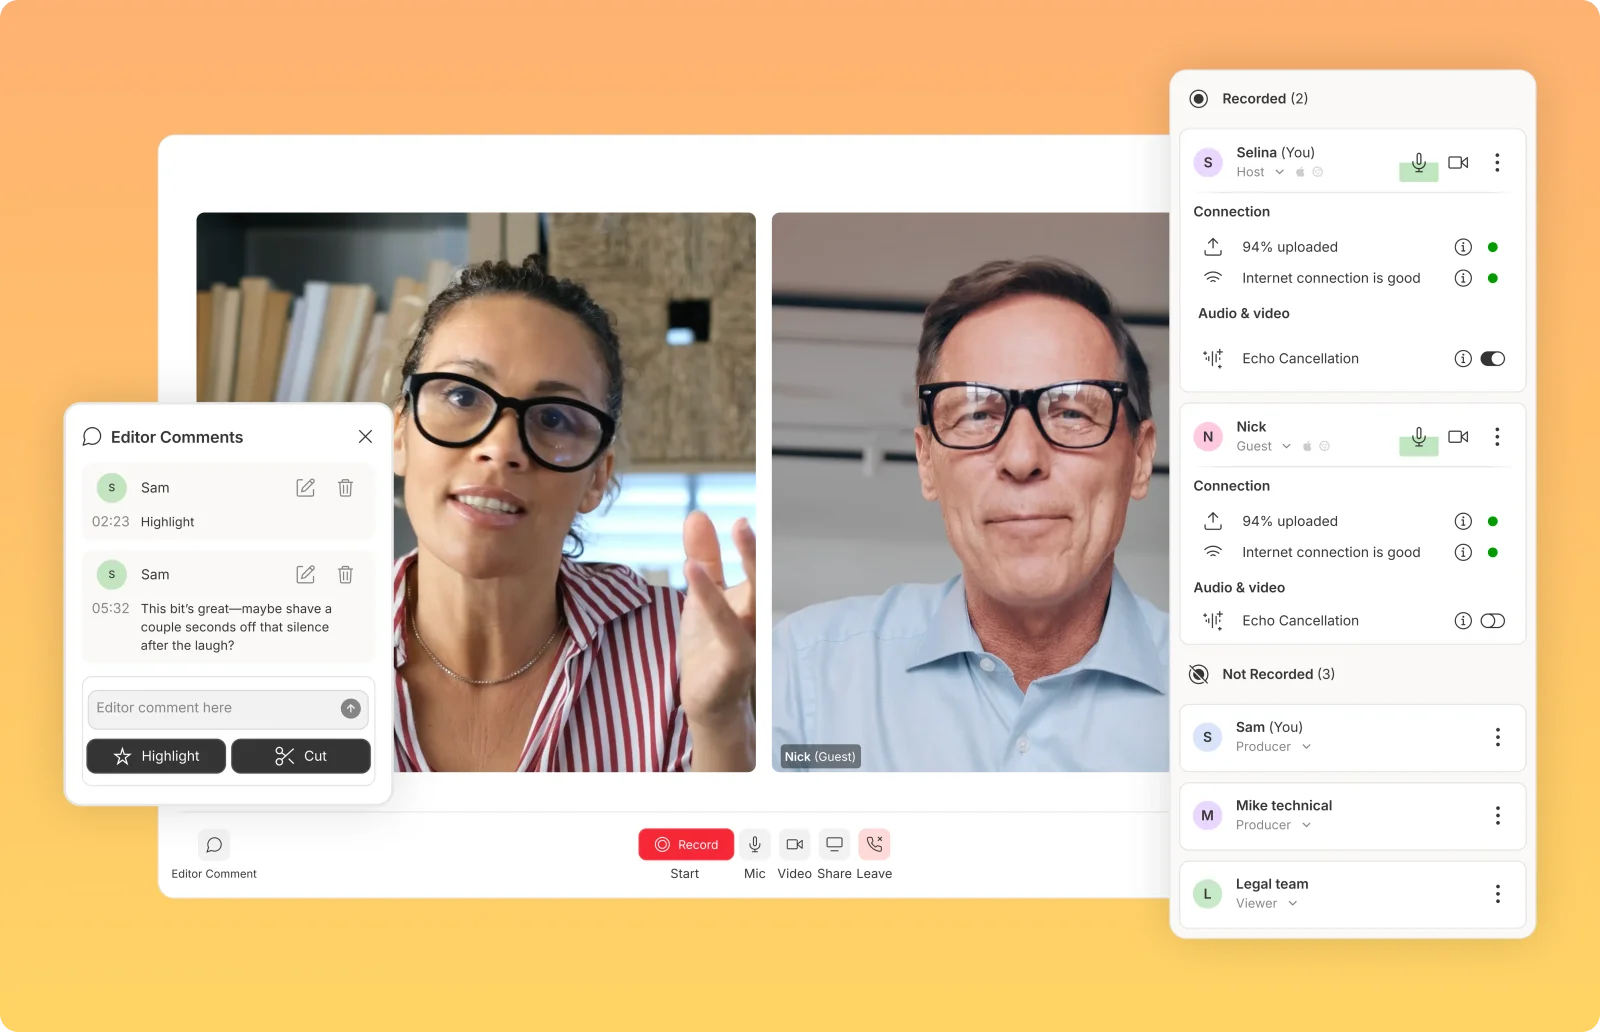Click the 'Legal team' name

click(1272, 884)
